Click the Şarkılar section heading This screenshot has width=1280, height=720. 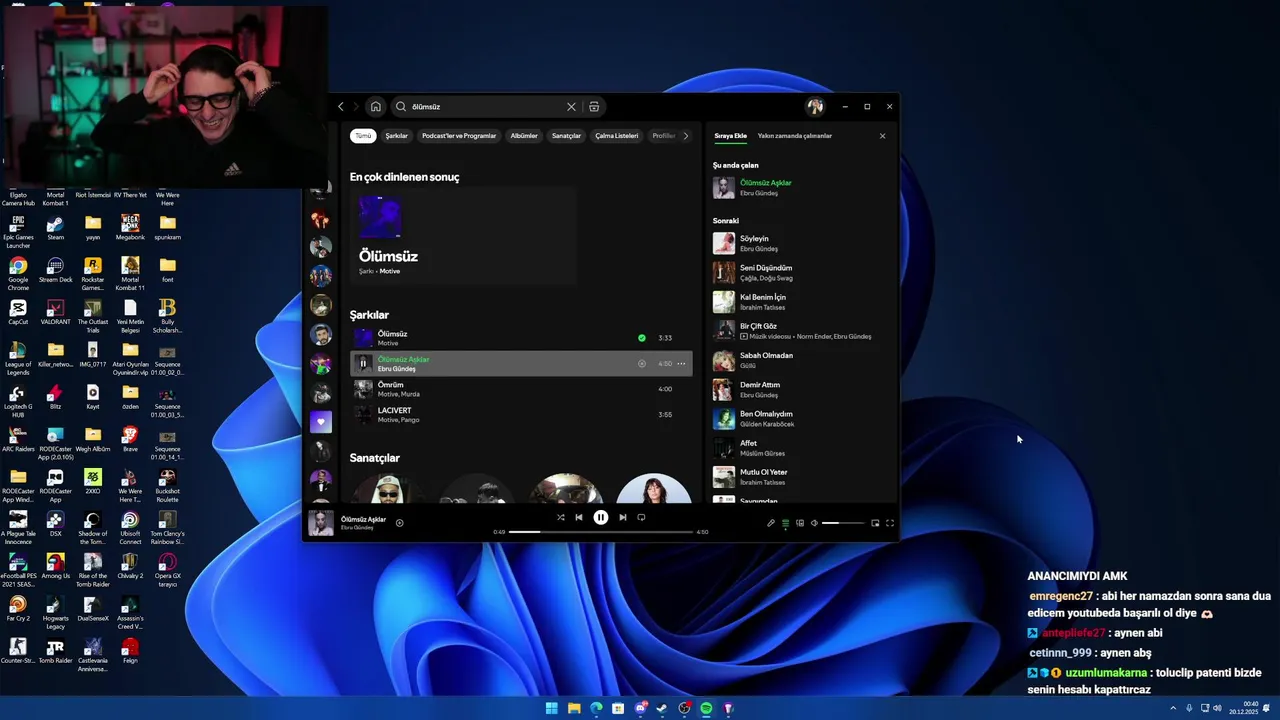click(x=369, y=315)
